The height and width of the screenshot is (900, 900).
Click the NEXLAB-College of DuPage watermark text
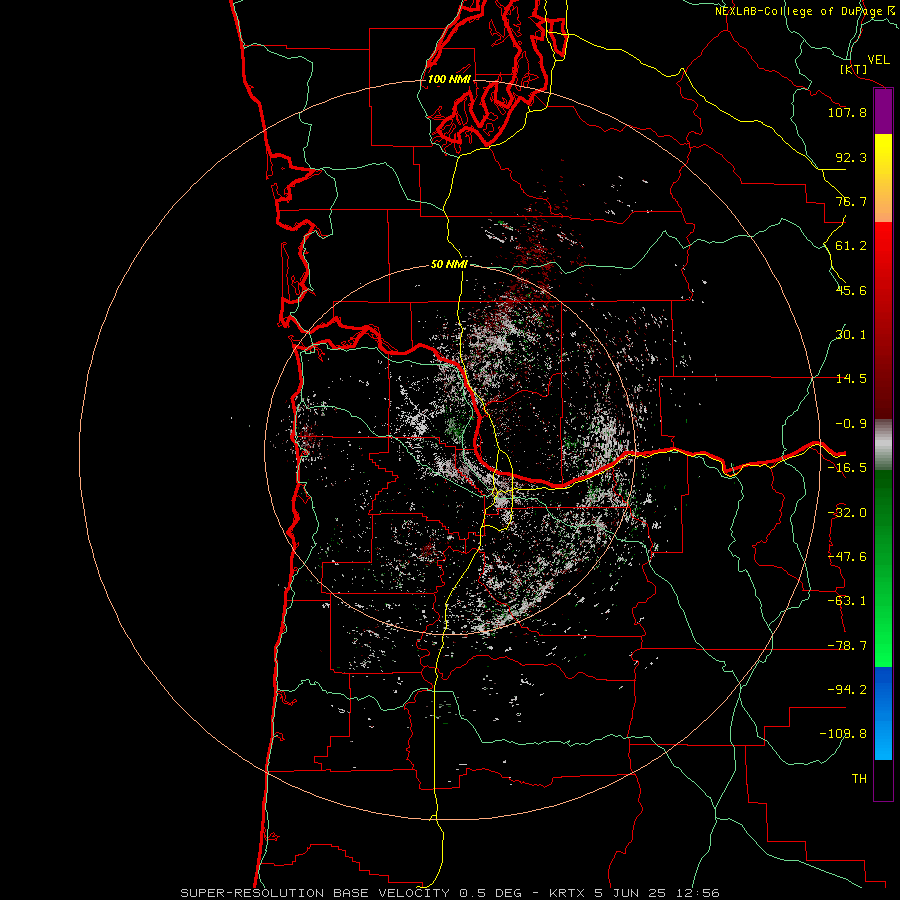pyautogui.click(x=806, y=11)
